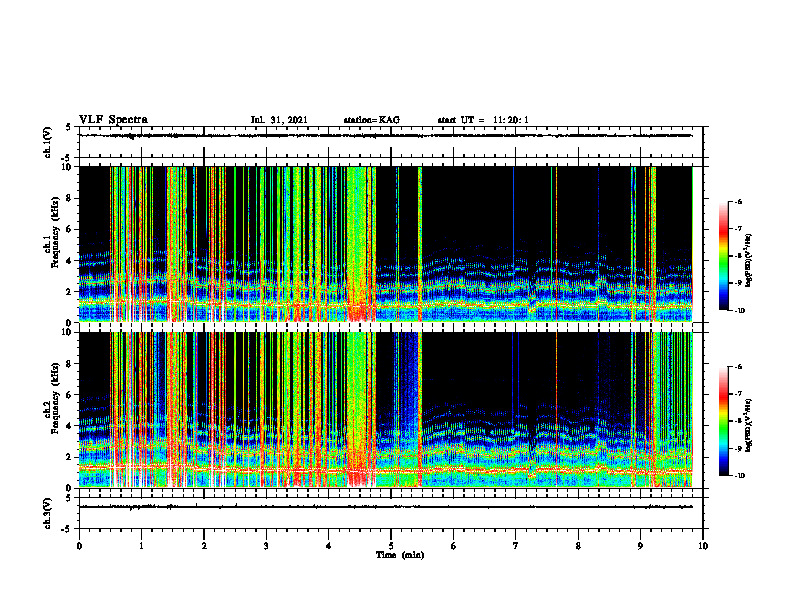Click the "-8" label on ch.1 color scale
The width and height of the screenshot is (792, 612).
click(x=738, y=256)
